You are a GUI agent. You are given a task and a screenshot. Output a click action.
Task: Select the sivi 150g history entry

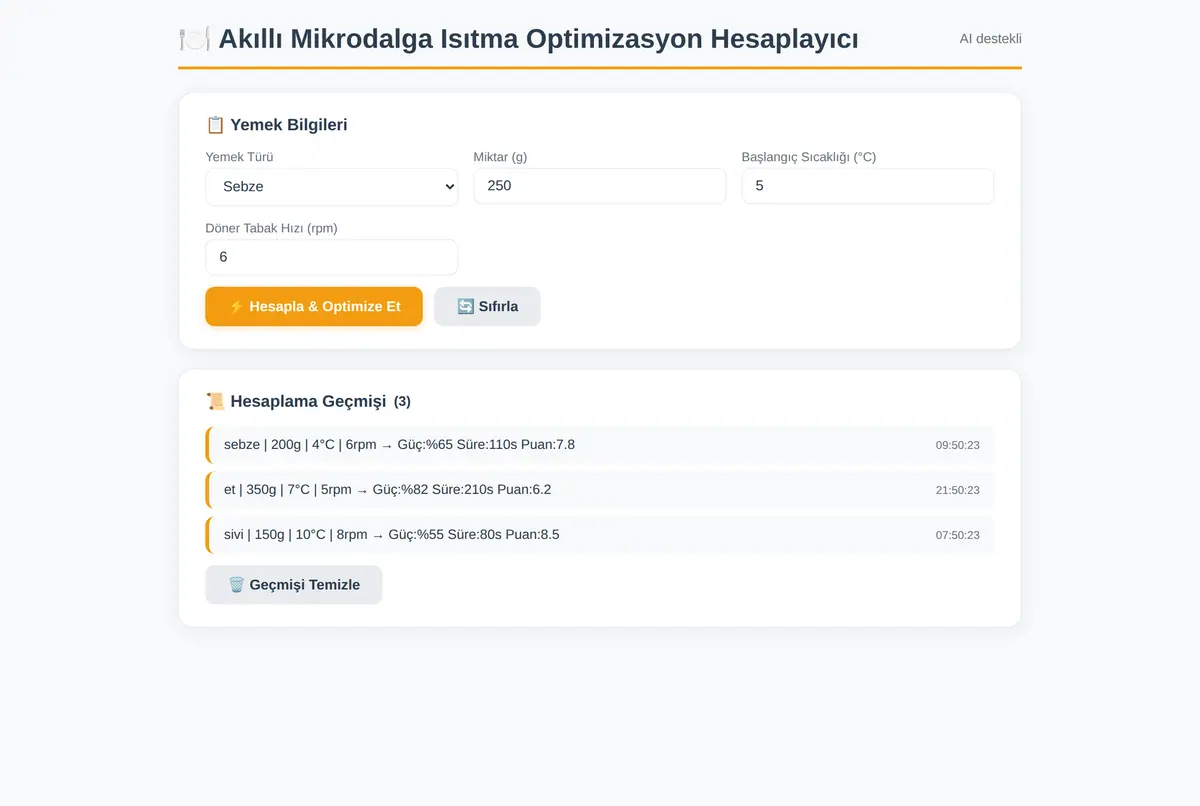point(600,534)
